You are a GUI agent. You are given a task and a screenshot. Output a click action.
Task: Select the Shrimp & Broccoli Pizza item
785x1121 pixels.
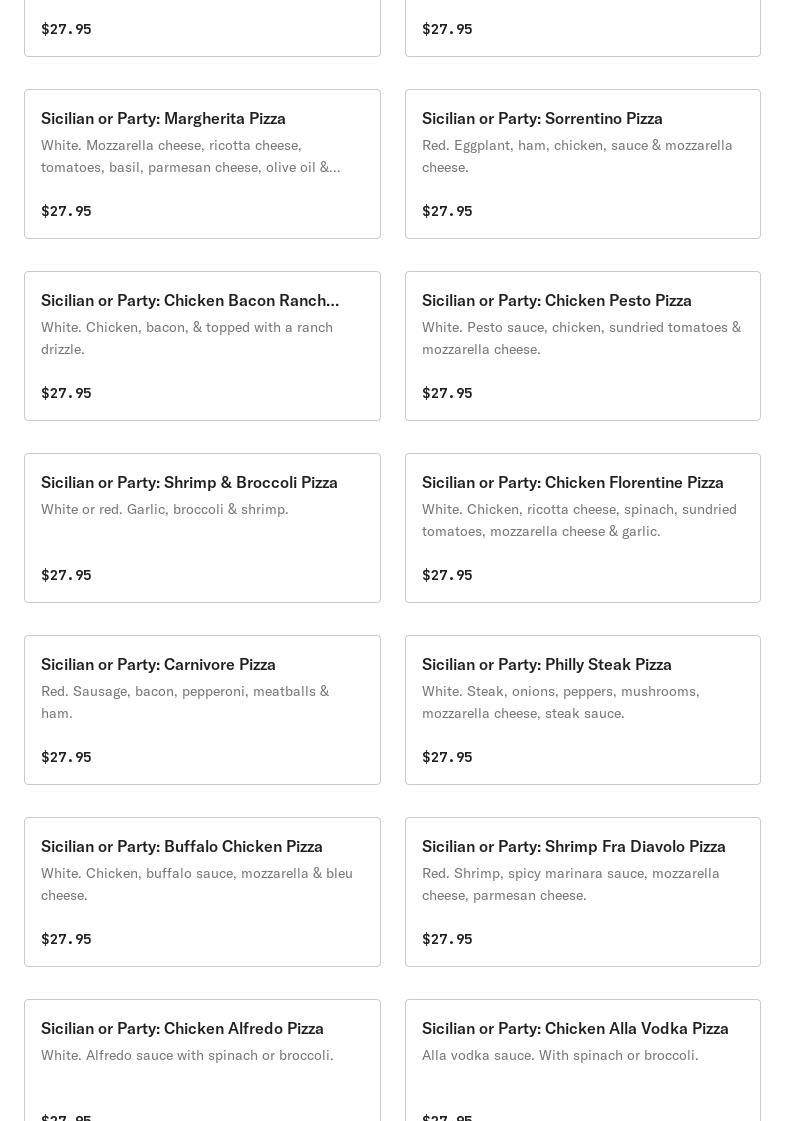[x=202, y=528]
